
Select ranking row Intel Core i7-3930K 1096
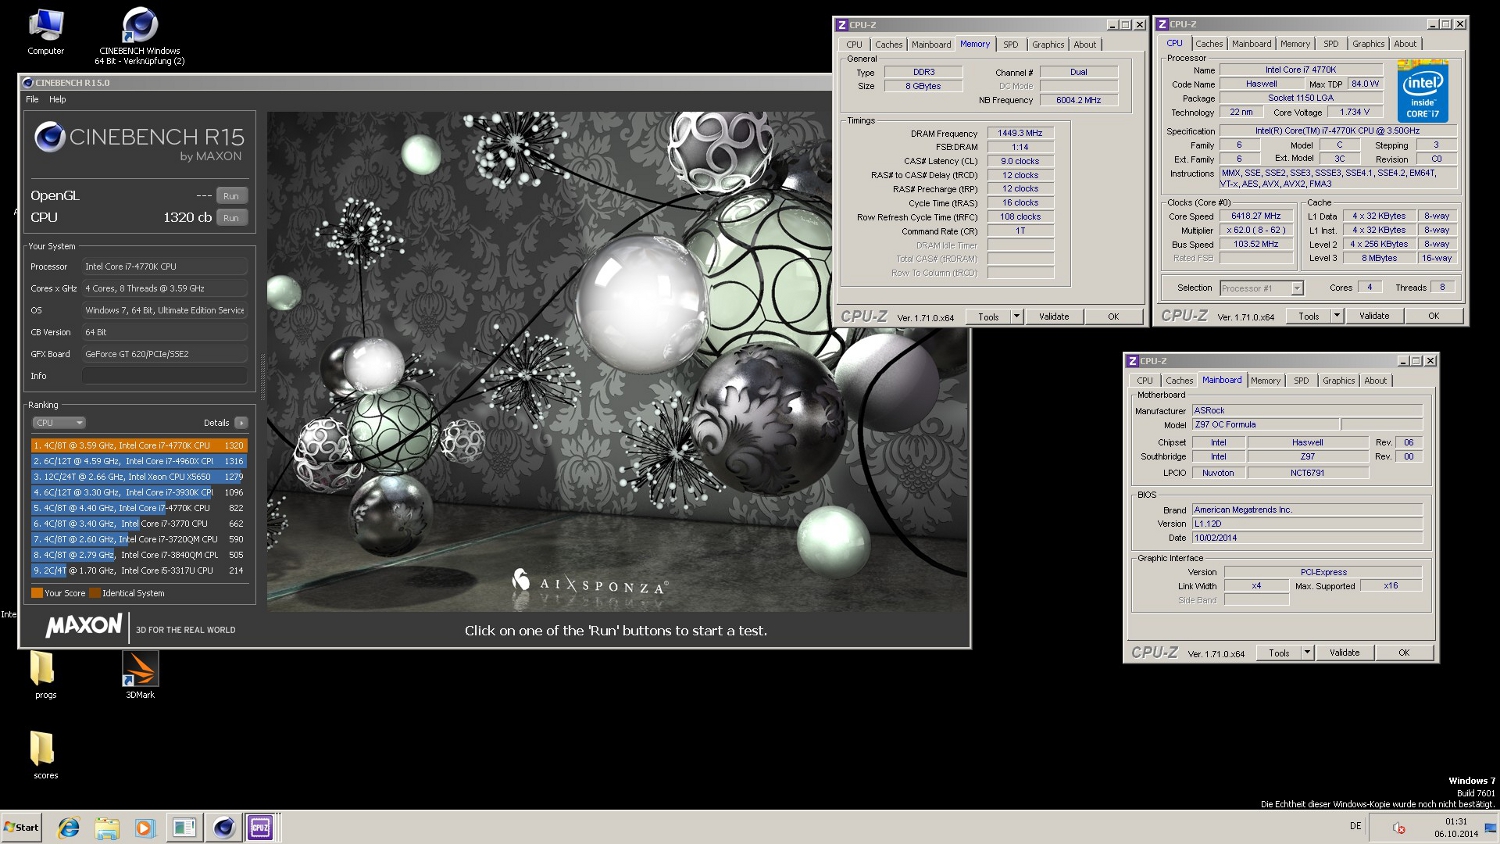(x=139, y=492)
